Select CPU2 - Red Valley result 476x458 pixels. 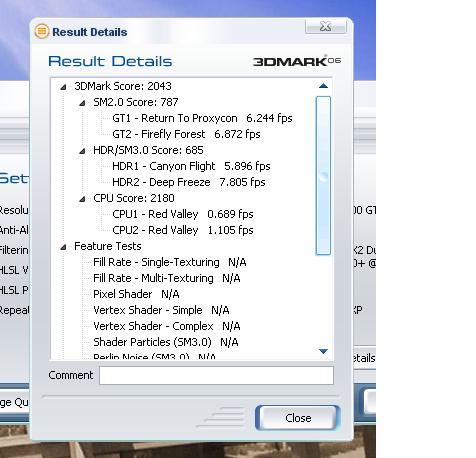(183, 230)
